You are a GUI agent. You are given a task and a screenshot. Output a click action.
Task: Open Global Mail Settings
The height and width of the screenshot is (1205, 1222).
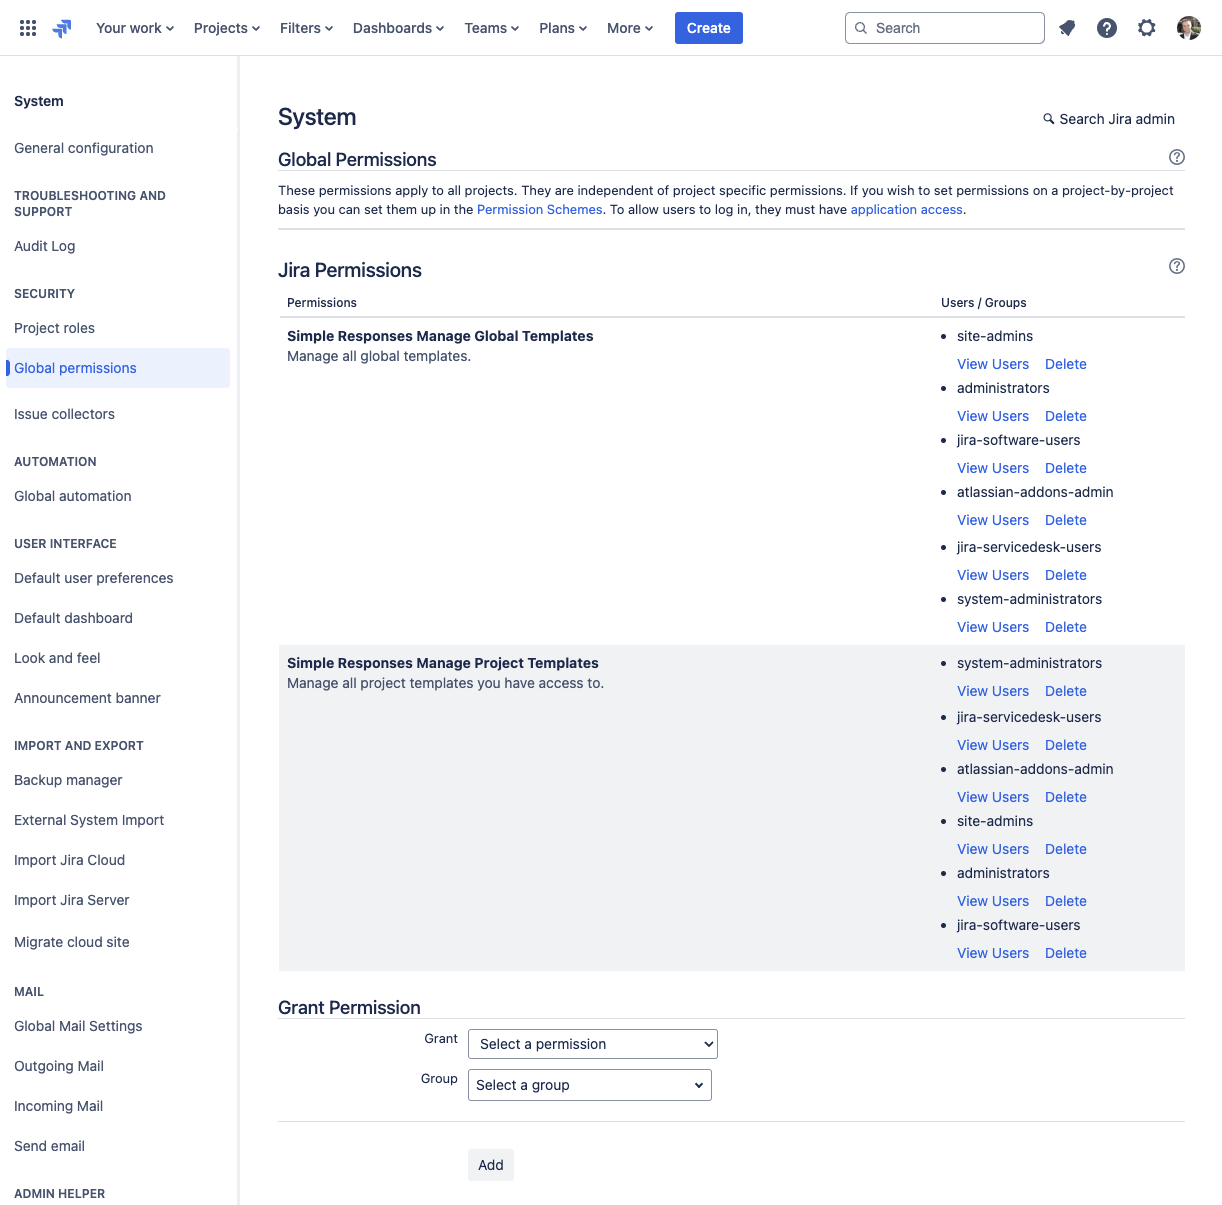[79, 1026]
